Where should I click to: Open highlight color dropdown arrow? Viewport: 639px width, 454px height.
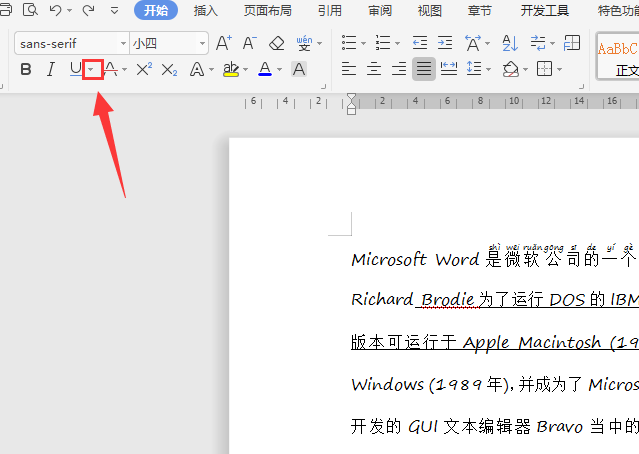tap(245, 70)
